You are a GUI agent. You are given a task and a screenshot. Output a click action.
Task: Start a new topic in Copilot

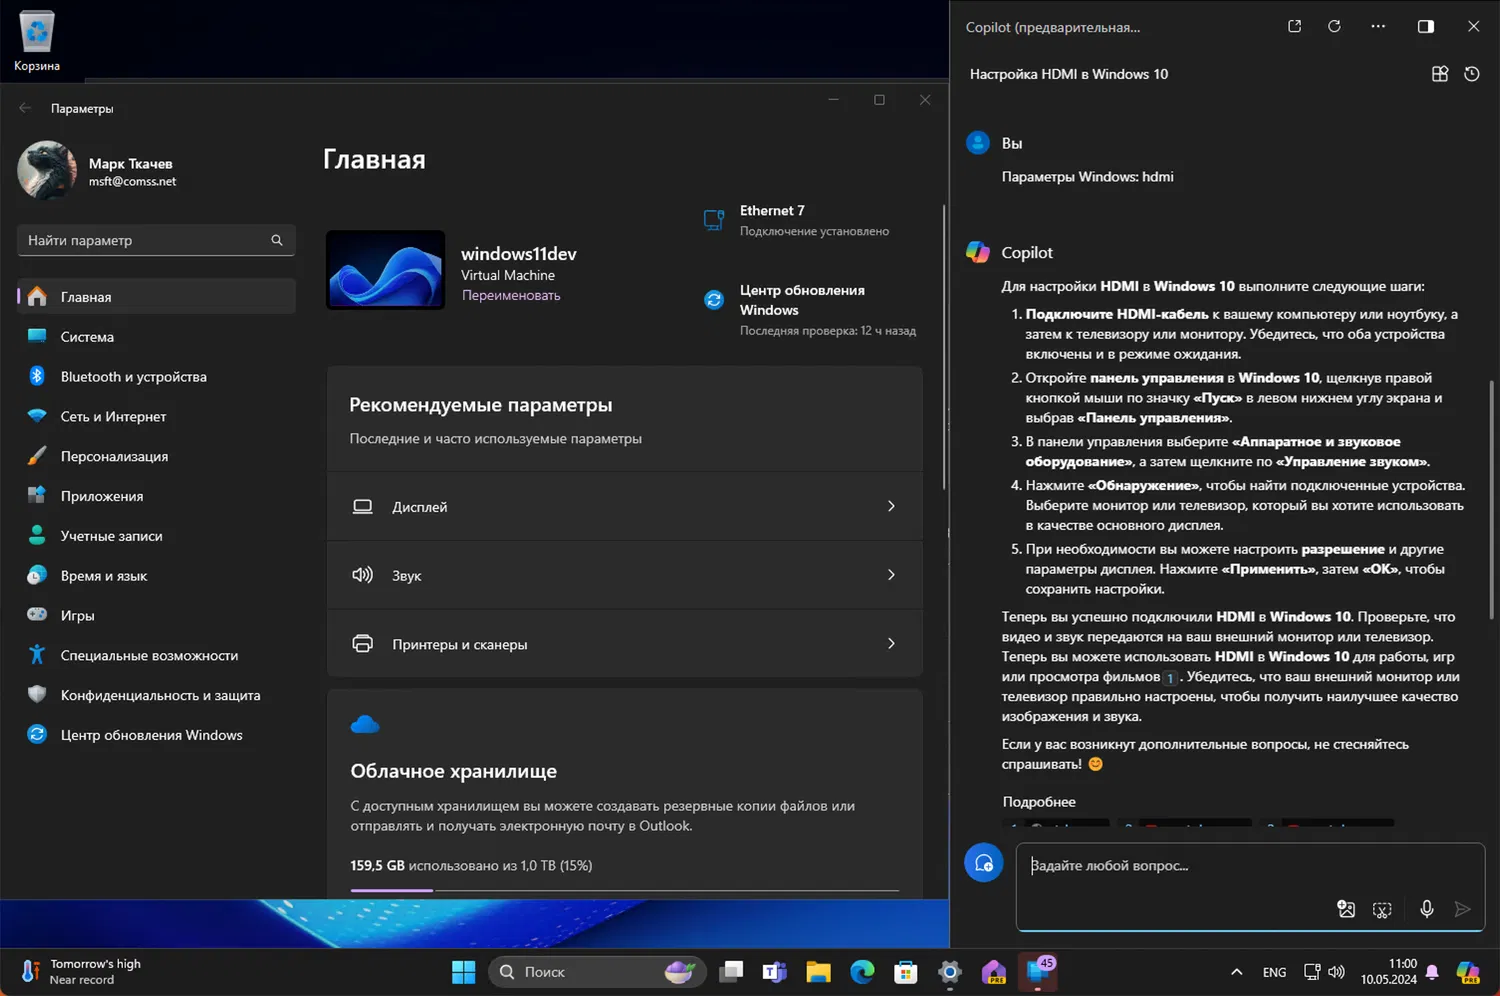pos(983,863)
